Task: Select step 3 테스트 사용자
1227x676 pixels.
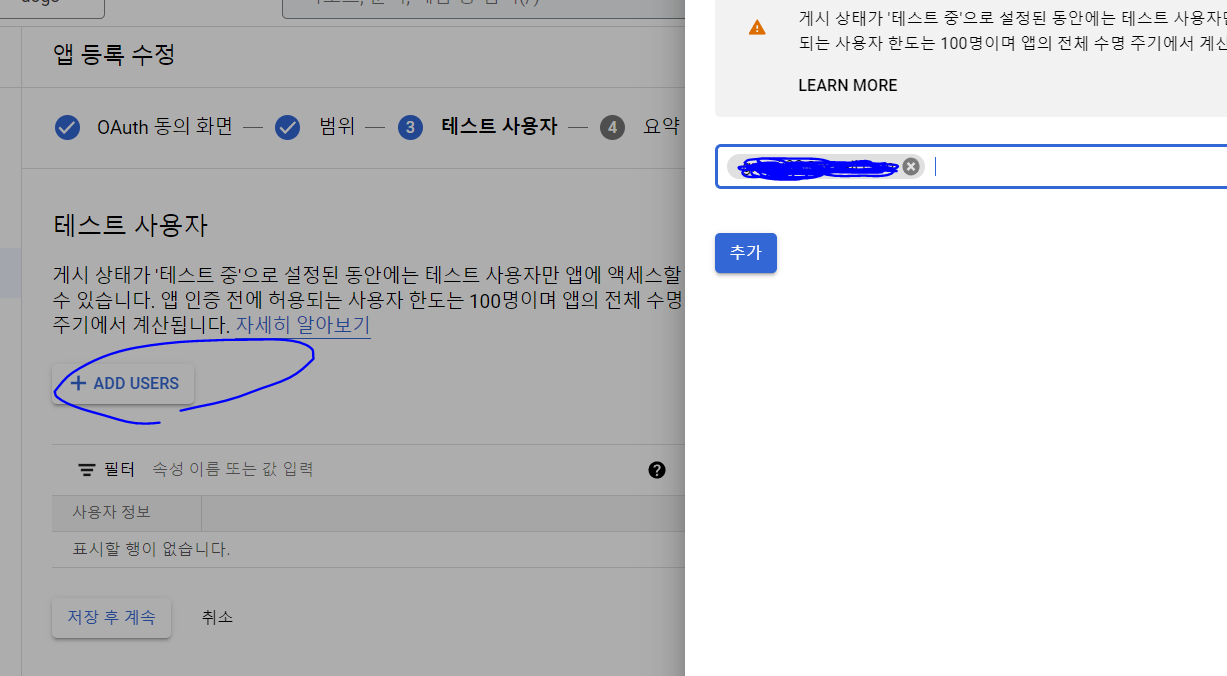Action: pyautogui.click(x=477, y=127)
